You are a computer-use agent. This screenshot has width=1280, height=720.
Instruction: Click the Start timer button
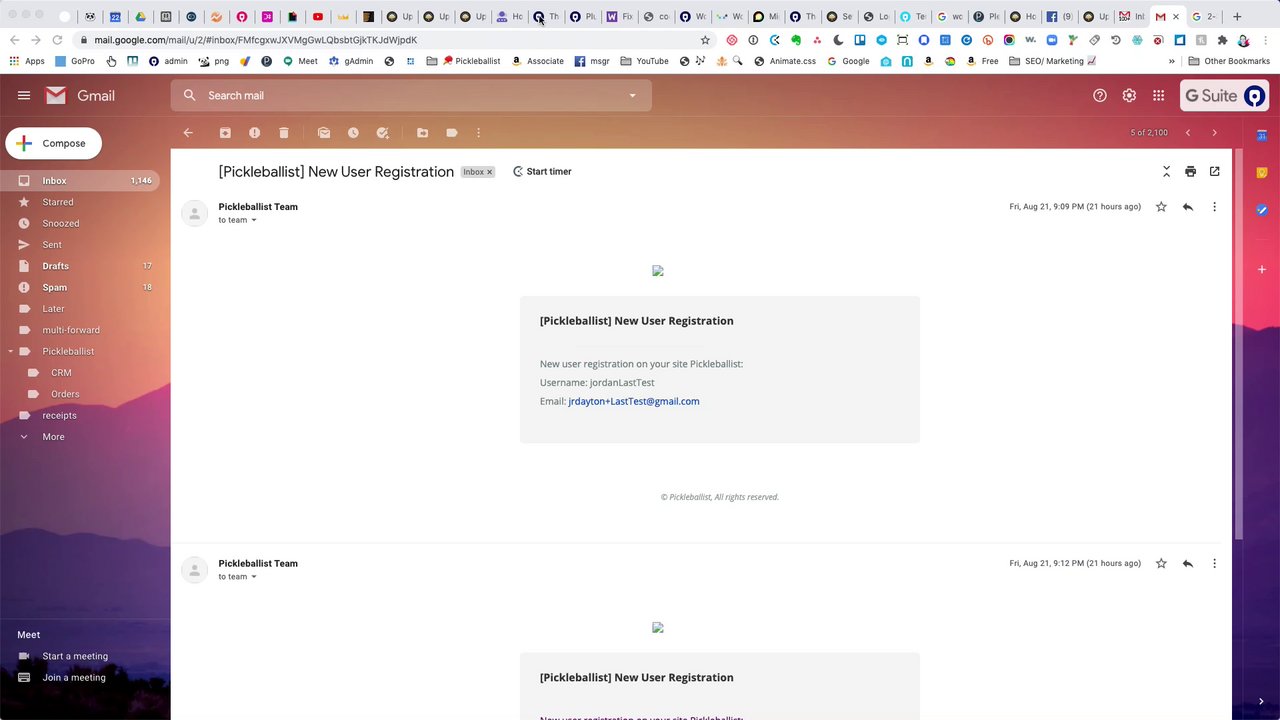(x=542, y=172)
